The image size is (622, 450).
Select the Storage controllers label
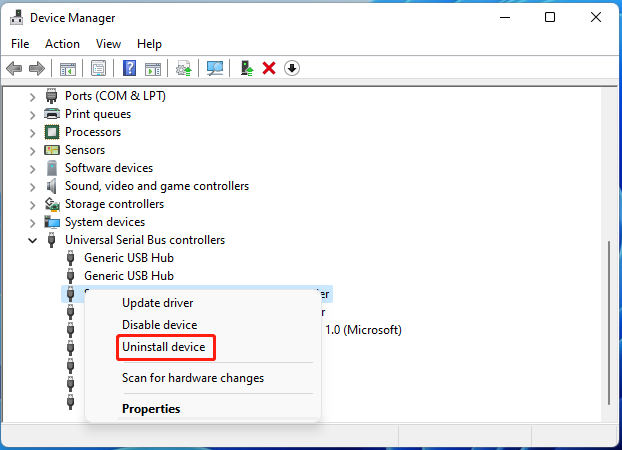coord(114,204)
